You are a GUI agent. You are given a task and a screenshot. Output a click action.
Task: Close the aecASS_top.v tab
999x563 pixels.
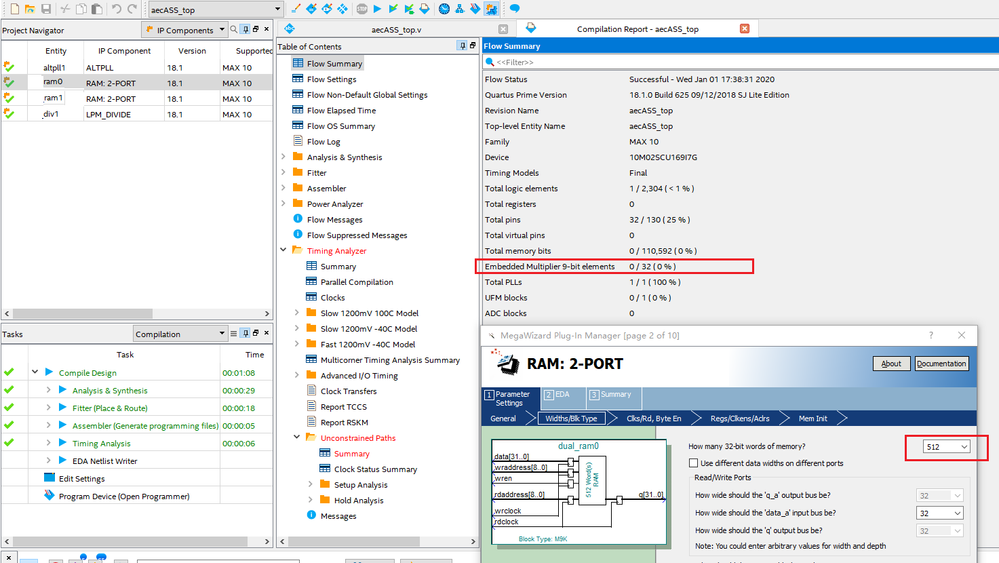503,29
